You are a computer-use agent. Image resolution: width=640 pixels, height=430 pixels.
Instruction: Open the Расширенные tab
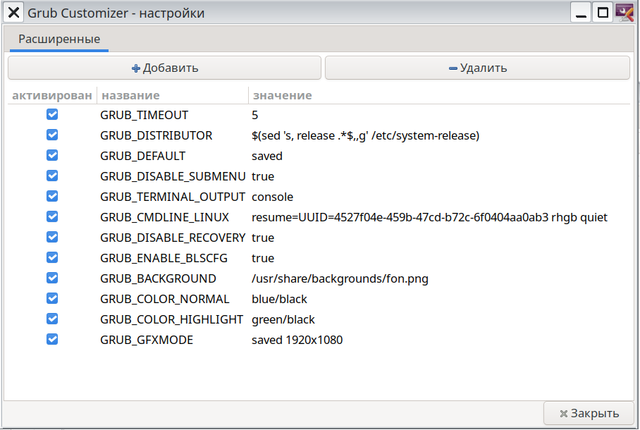pyautogui.click(x=59, y=39)
